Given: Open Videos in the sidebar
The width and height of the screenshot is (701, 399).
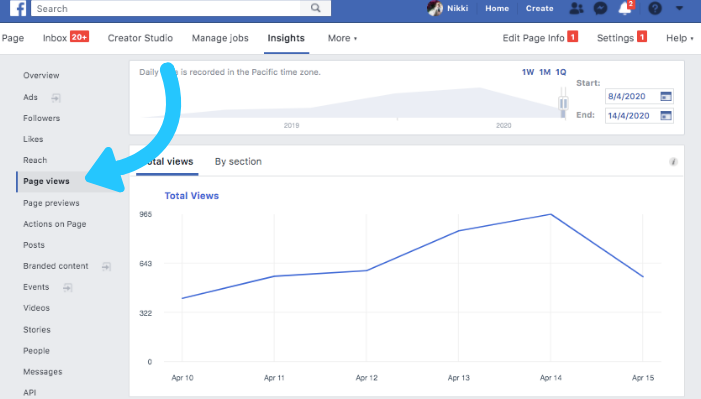Looking at the screenshot, I should (37, 308).
